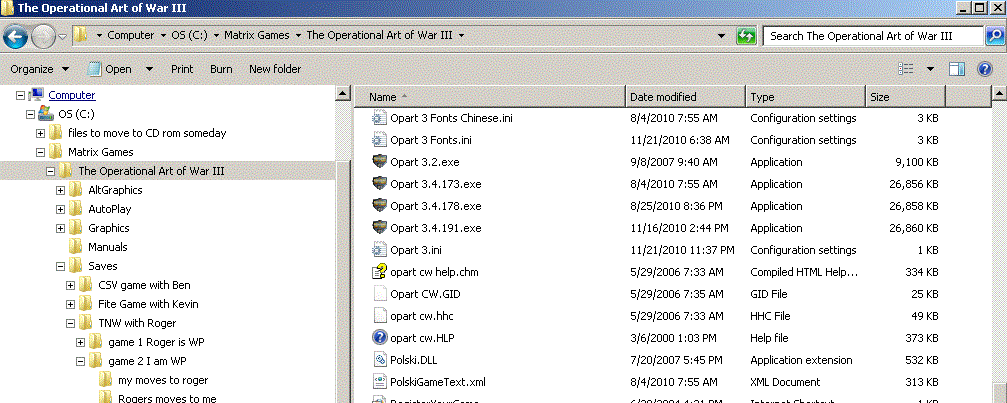The width and height of the screenshot is (1007, 403).
Task: Select the Opart CW.GID file icon
Action: click(x=380, y=294)
